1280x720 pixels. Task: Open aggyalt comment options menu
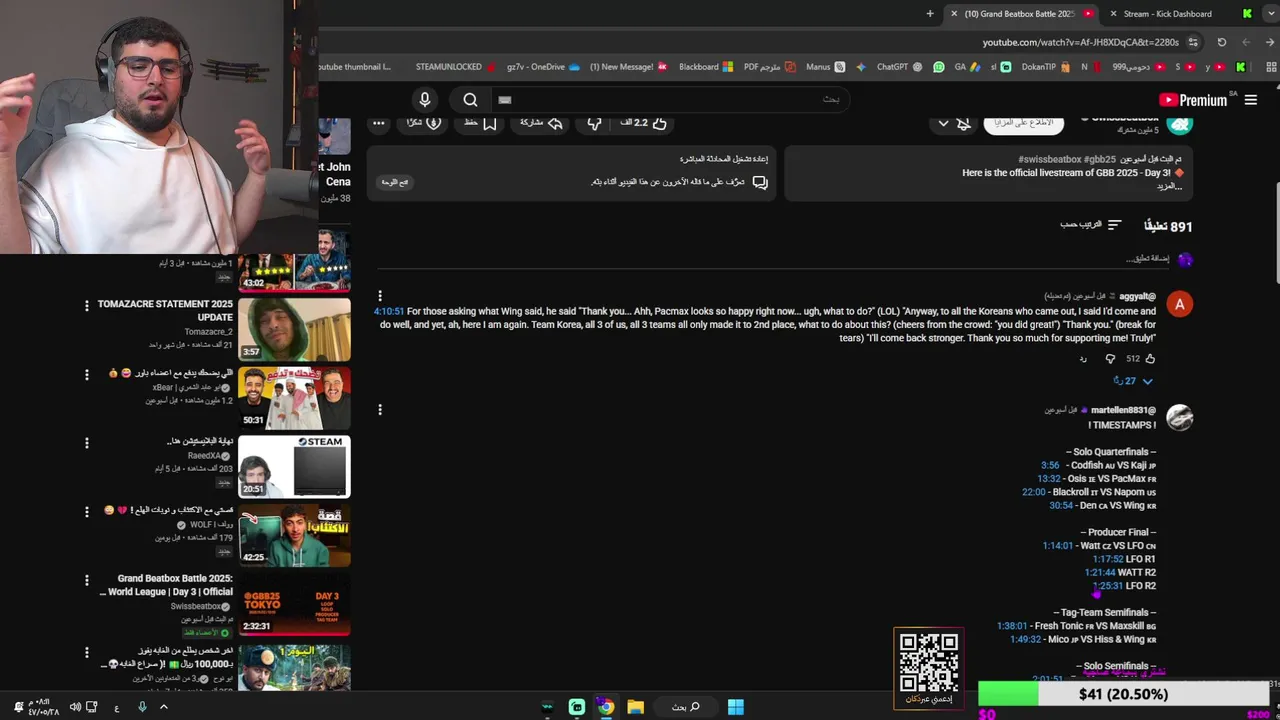coord(380,296)
